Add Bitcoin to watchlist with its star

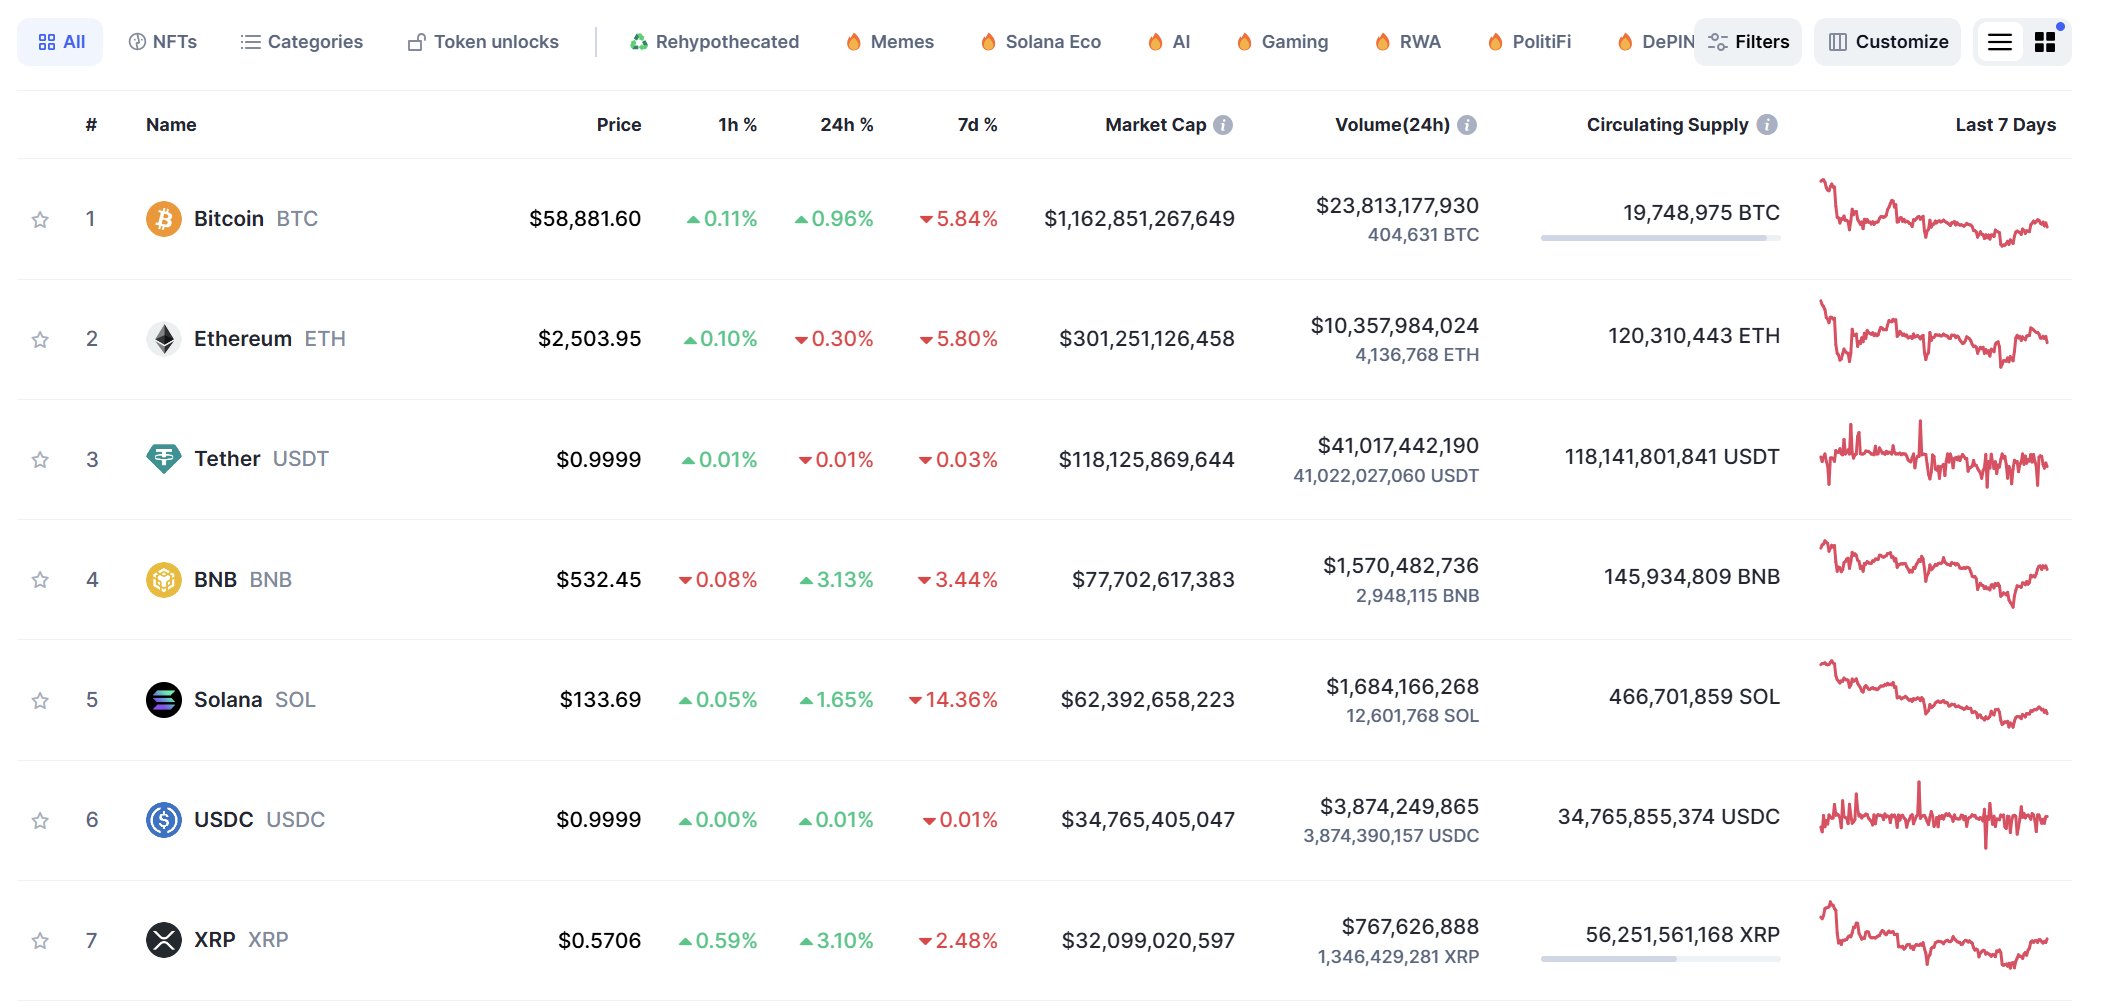(x=40, y=219)
